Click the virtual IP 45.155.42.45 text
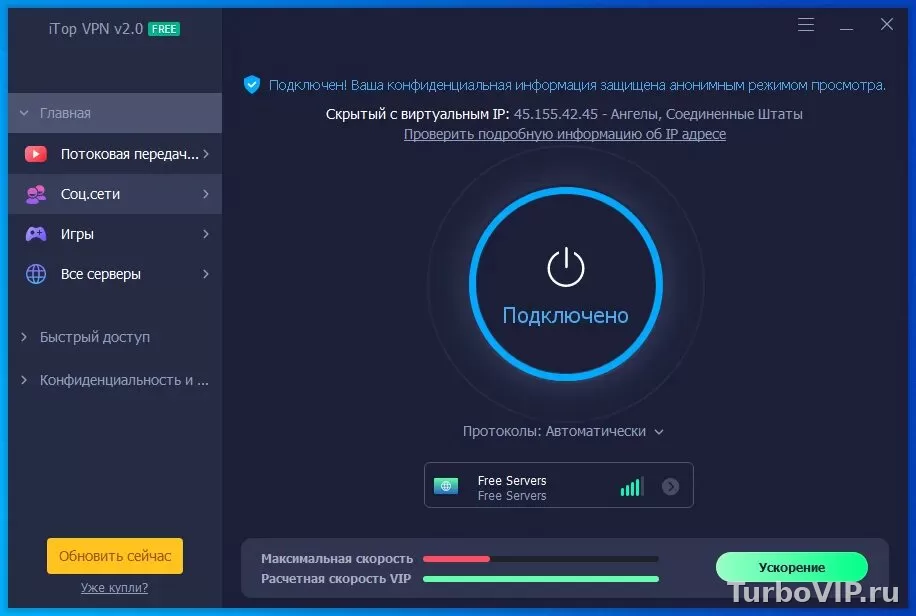 tap(556, 114)
